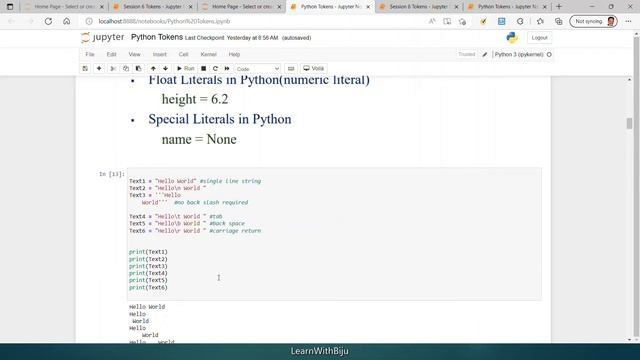The width and height of the screenshot is (640, 360).
Task: Place cursor on the Text4 tab line
Action: click(176, 217)
